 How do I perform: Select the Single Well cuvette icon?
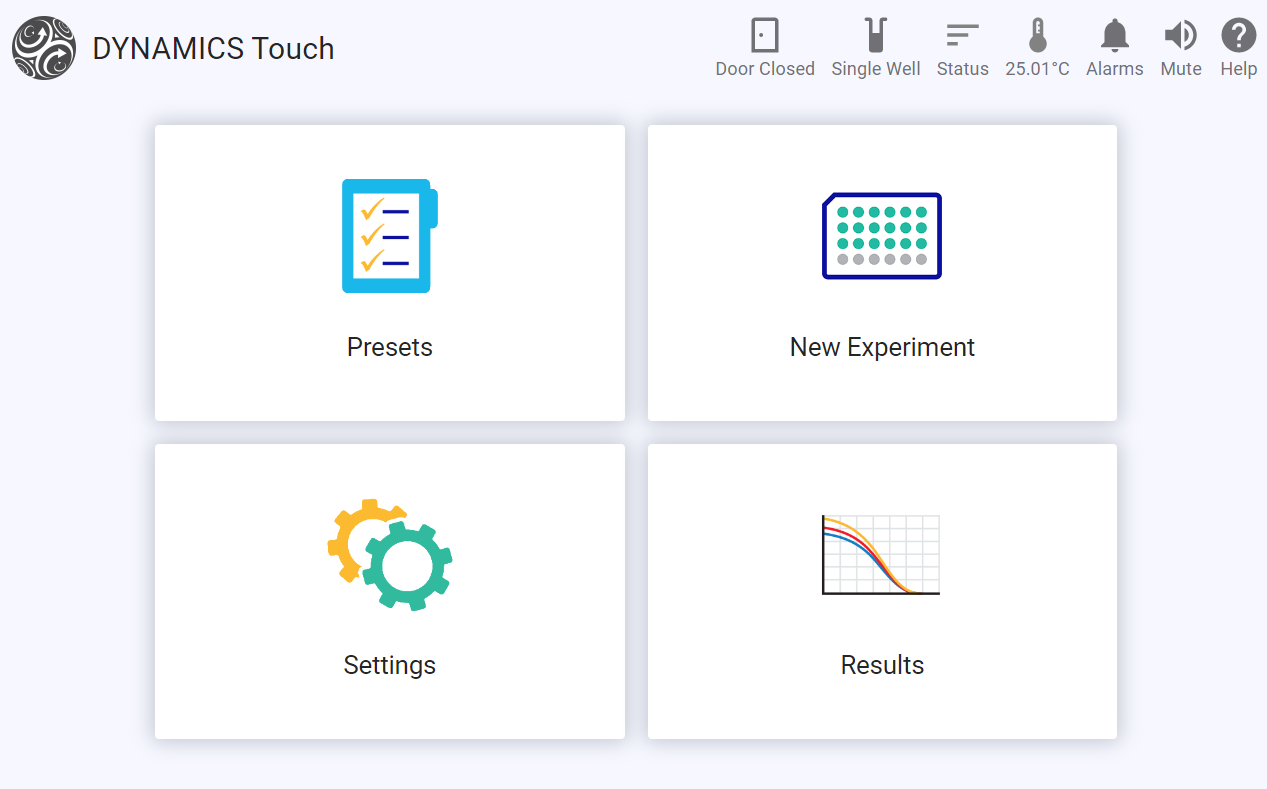pyautogui.click(x=875, y=36)
